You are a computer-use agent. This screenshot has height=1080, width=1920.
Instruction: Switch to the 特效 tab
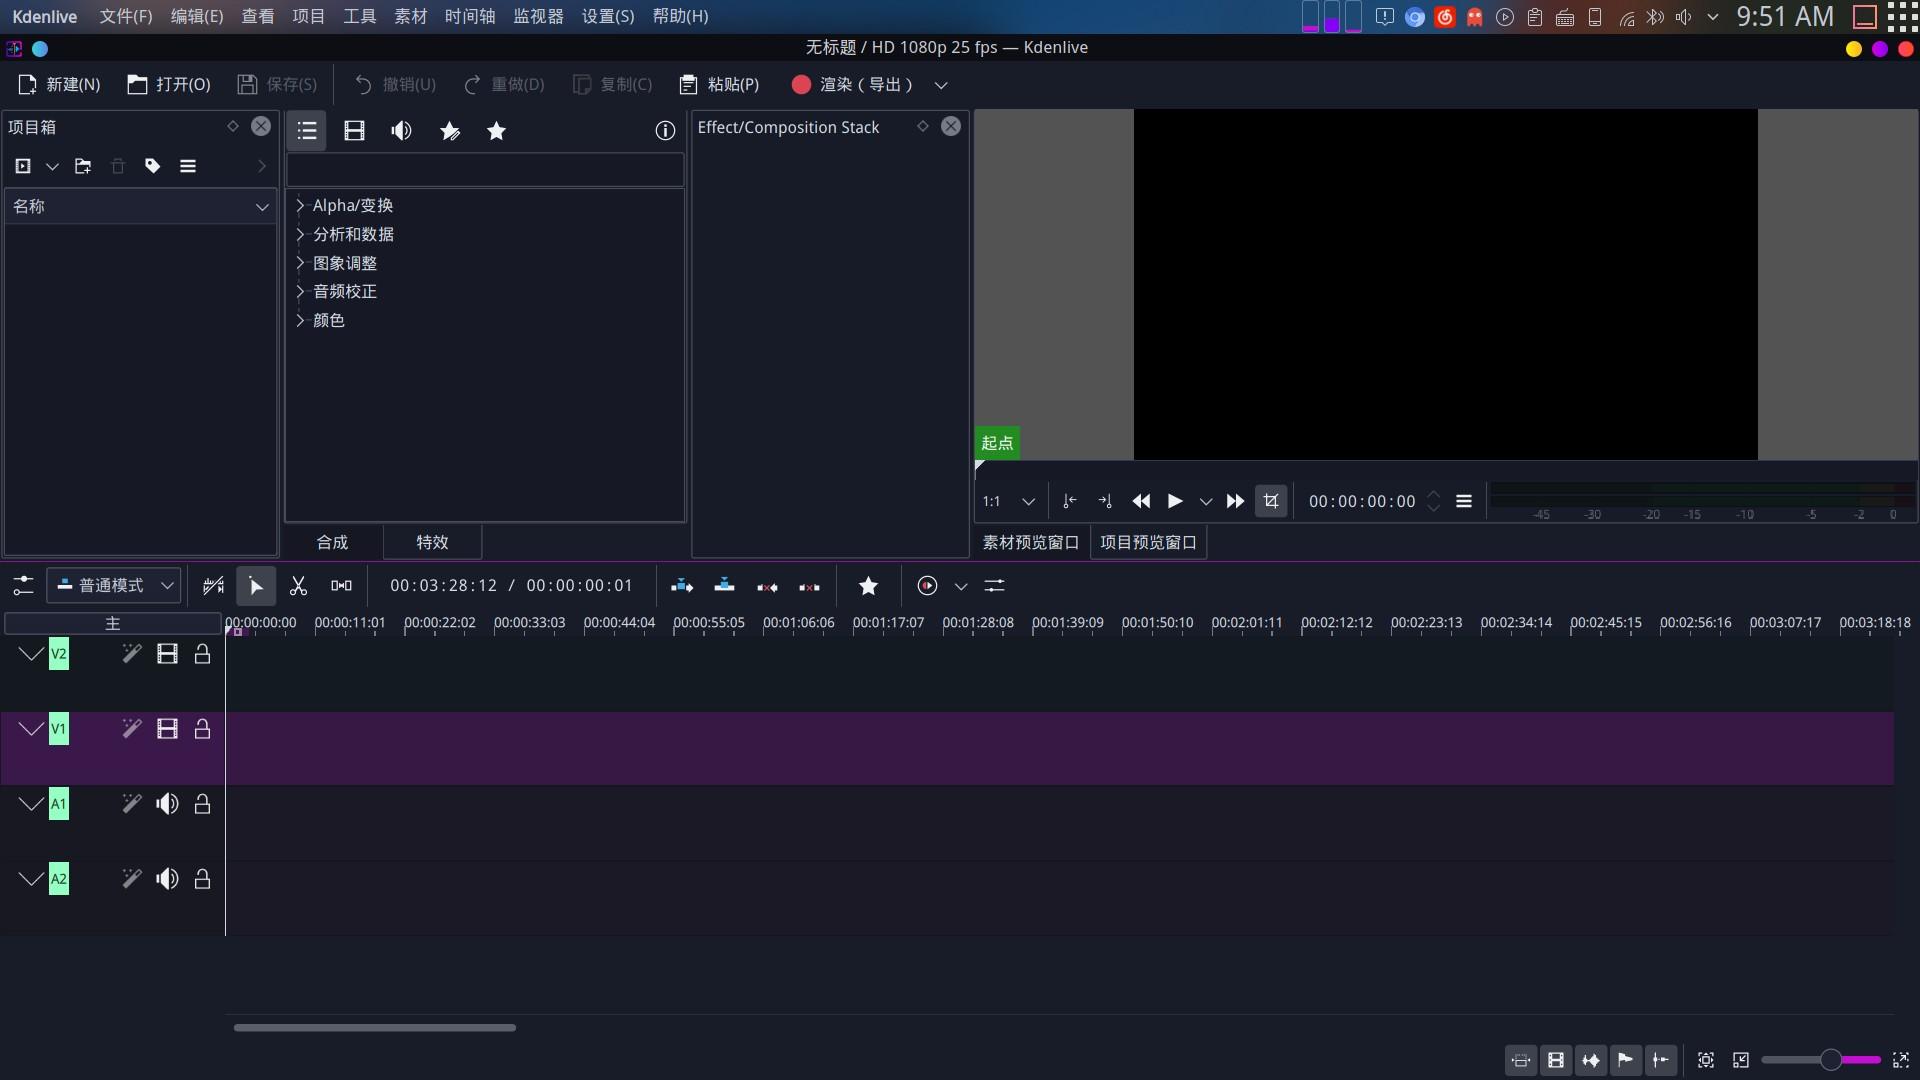coord(431,542)
